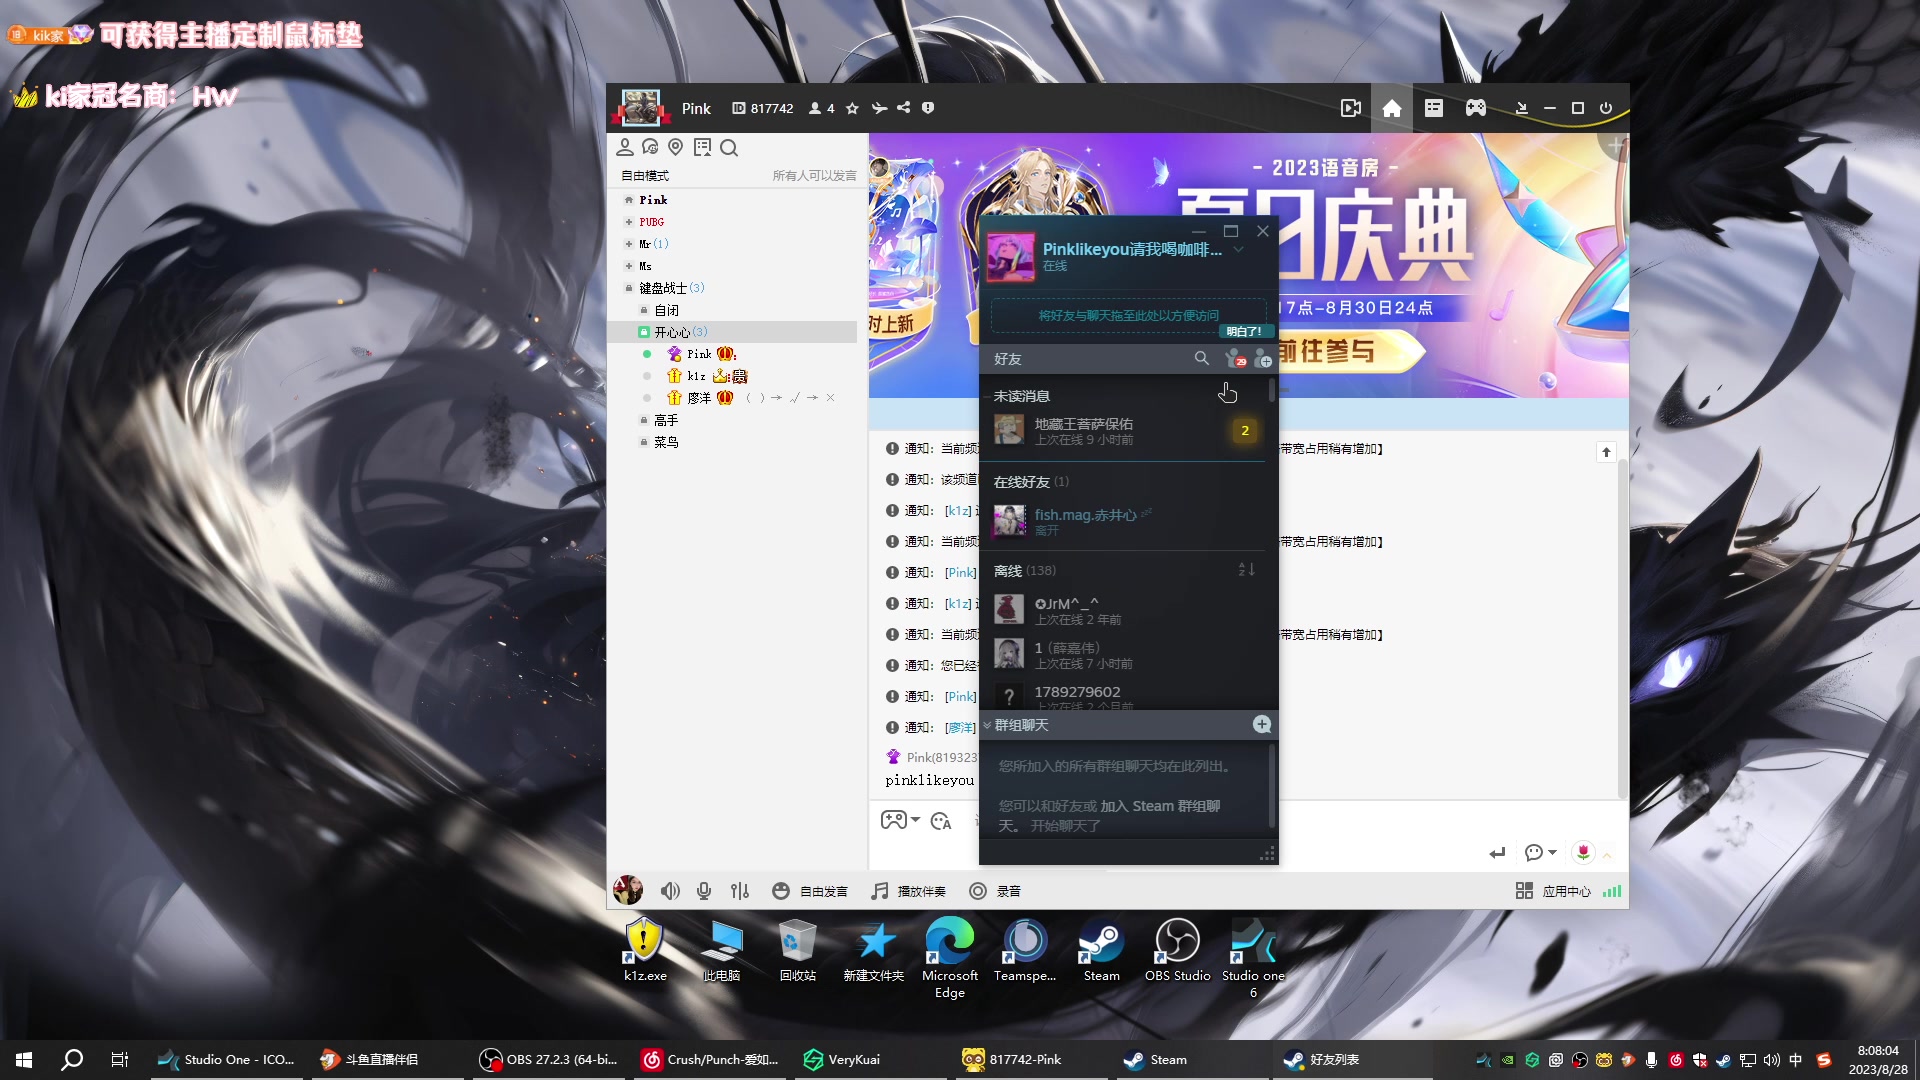This screenshot has height=1080, width=1920.
Task: Click the favorite star icon beside member count
Action: [852, 108]
